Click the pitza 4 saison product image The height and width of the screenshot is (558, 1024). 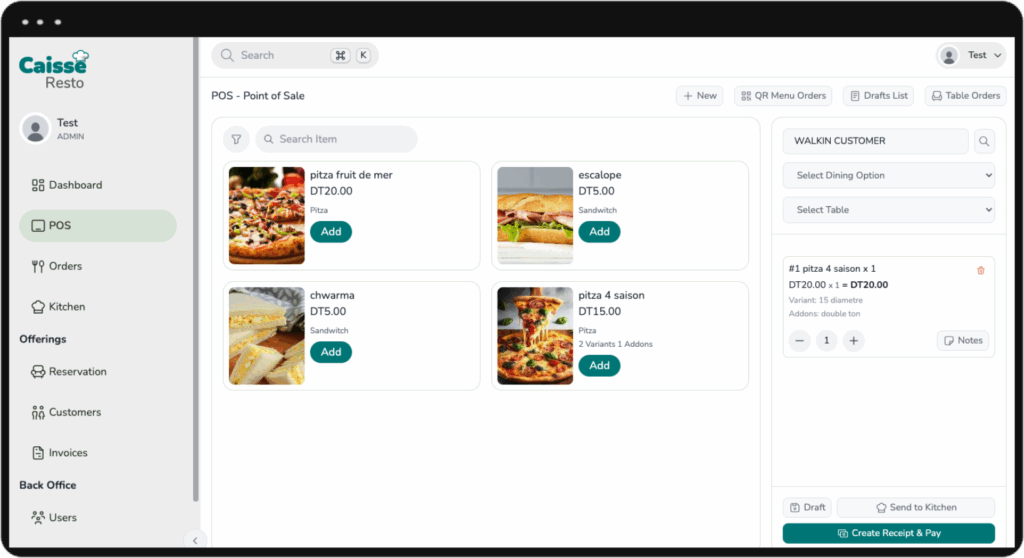535,336
